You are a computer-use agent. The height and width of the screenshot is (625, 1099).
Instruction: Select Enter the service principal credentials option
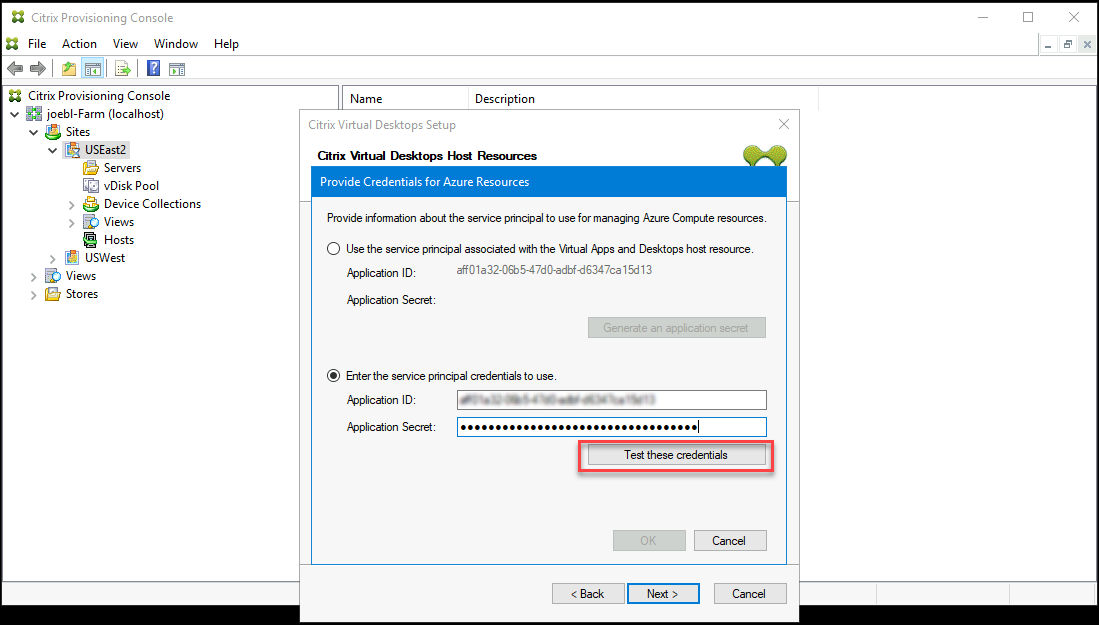[x=333, y=375]
